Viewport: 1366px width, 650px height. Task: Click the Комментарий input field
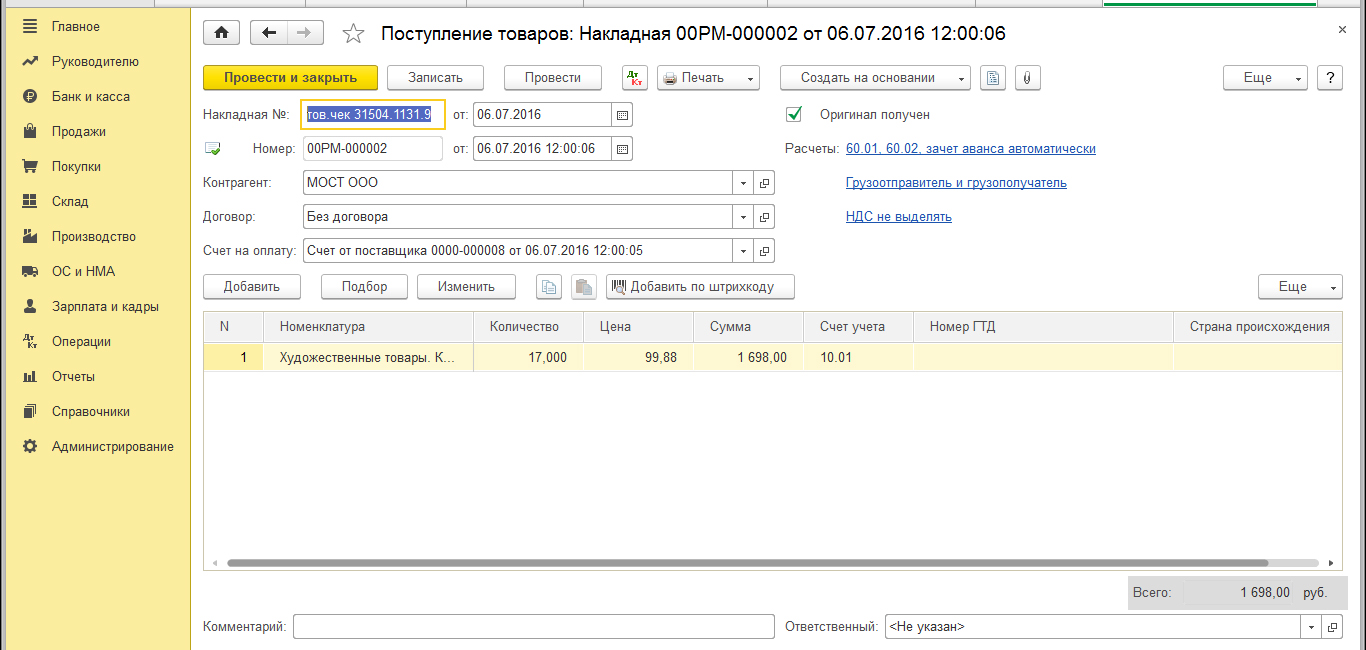pos(533,627)
